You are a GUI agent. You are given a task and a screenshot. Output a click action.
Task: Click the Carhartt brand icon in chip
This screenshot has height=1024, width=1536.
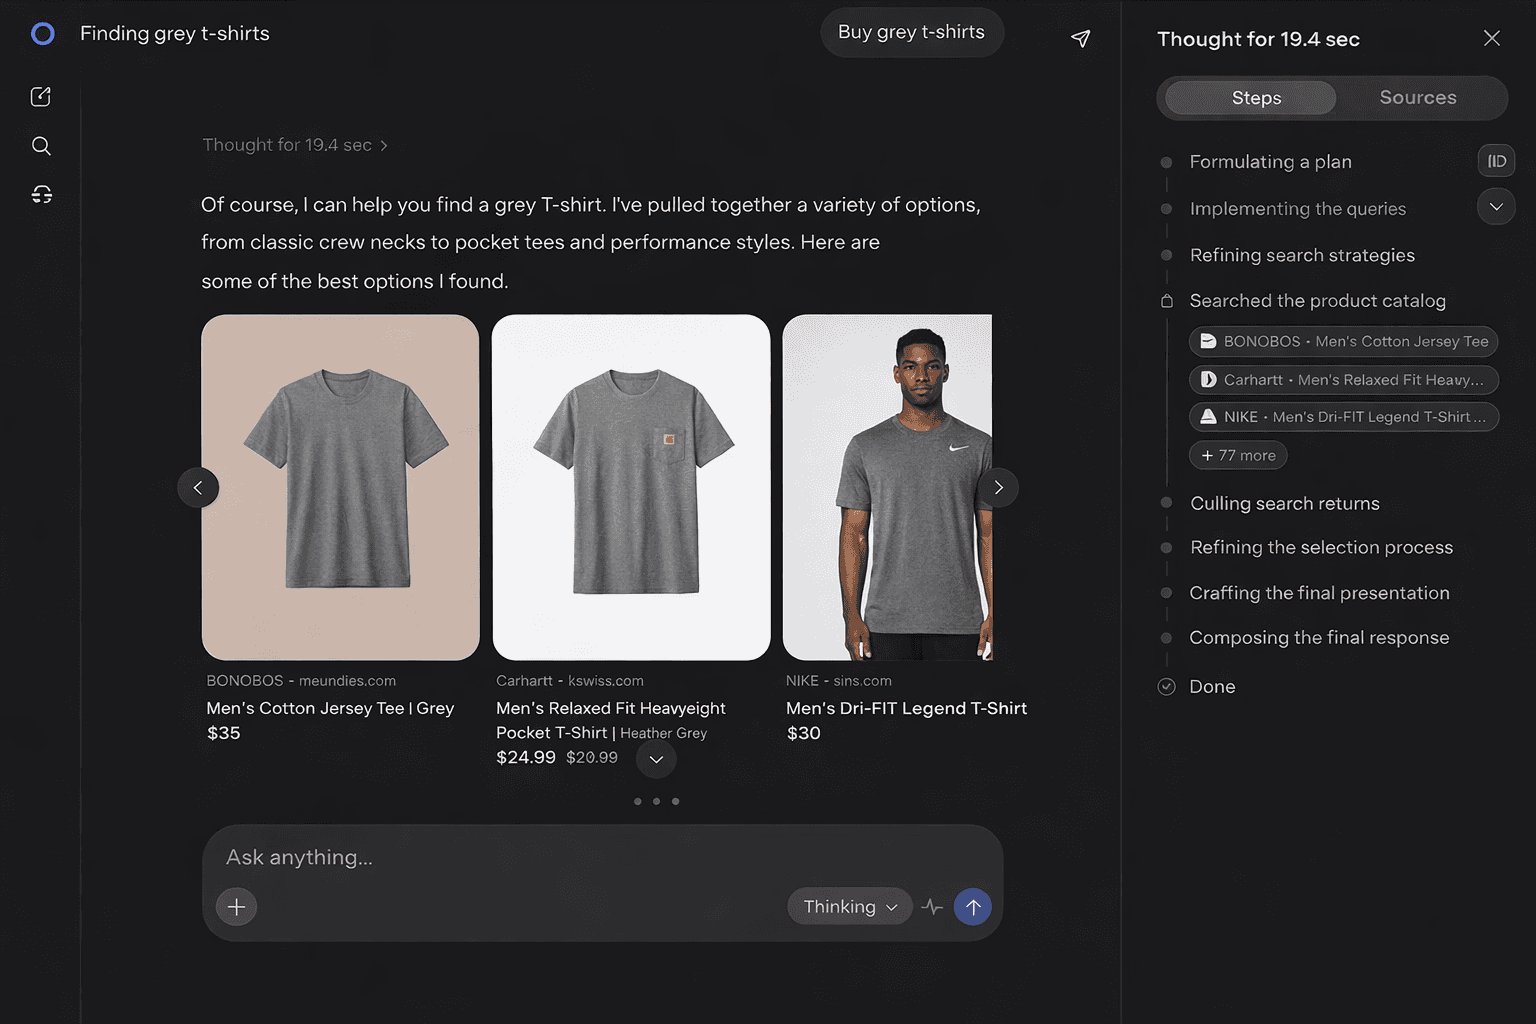click(x=1208, y=380)
